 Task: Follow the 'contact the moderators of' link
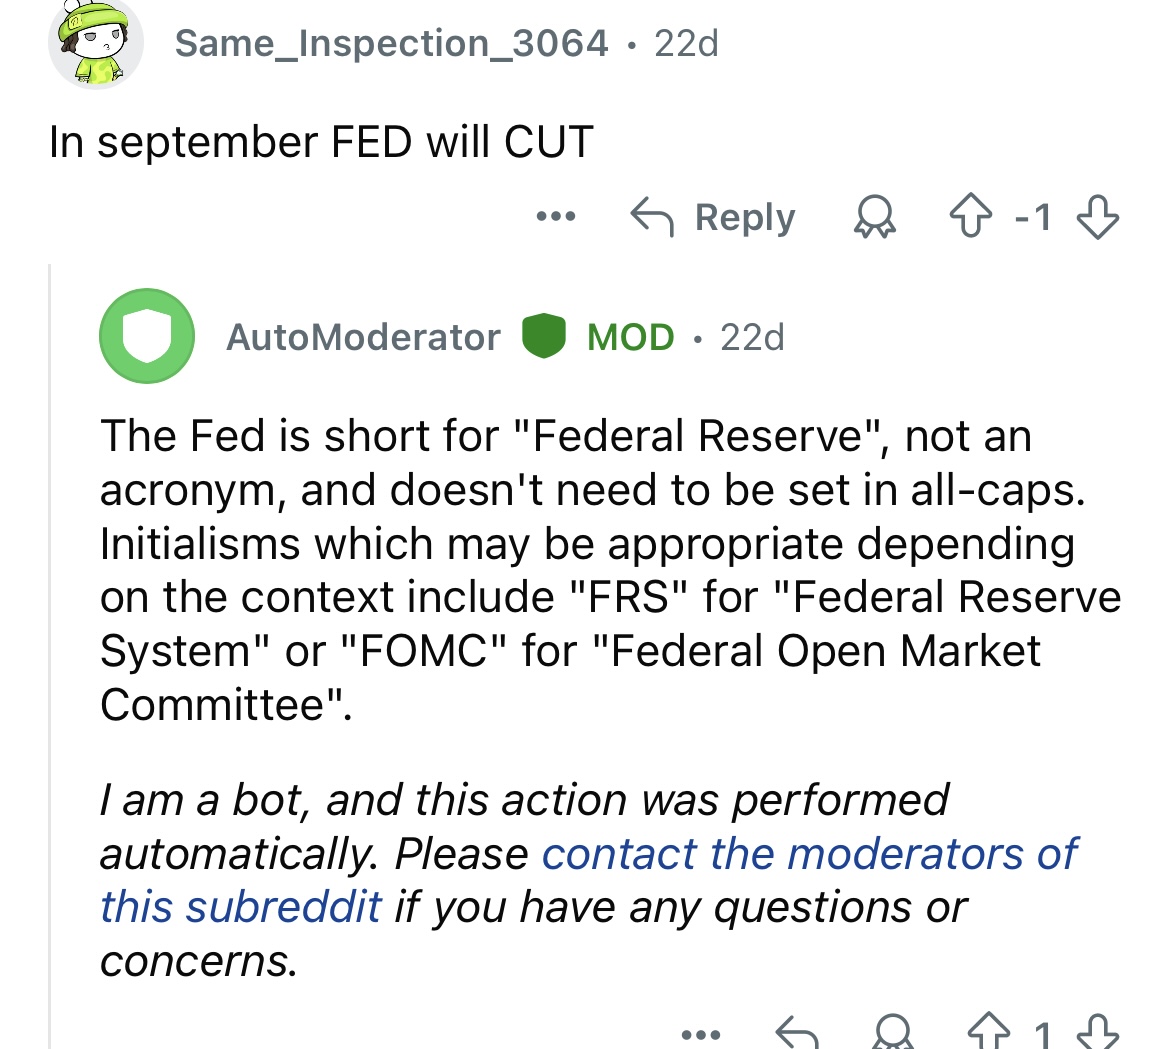click(809, 853)
